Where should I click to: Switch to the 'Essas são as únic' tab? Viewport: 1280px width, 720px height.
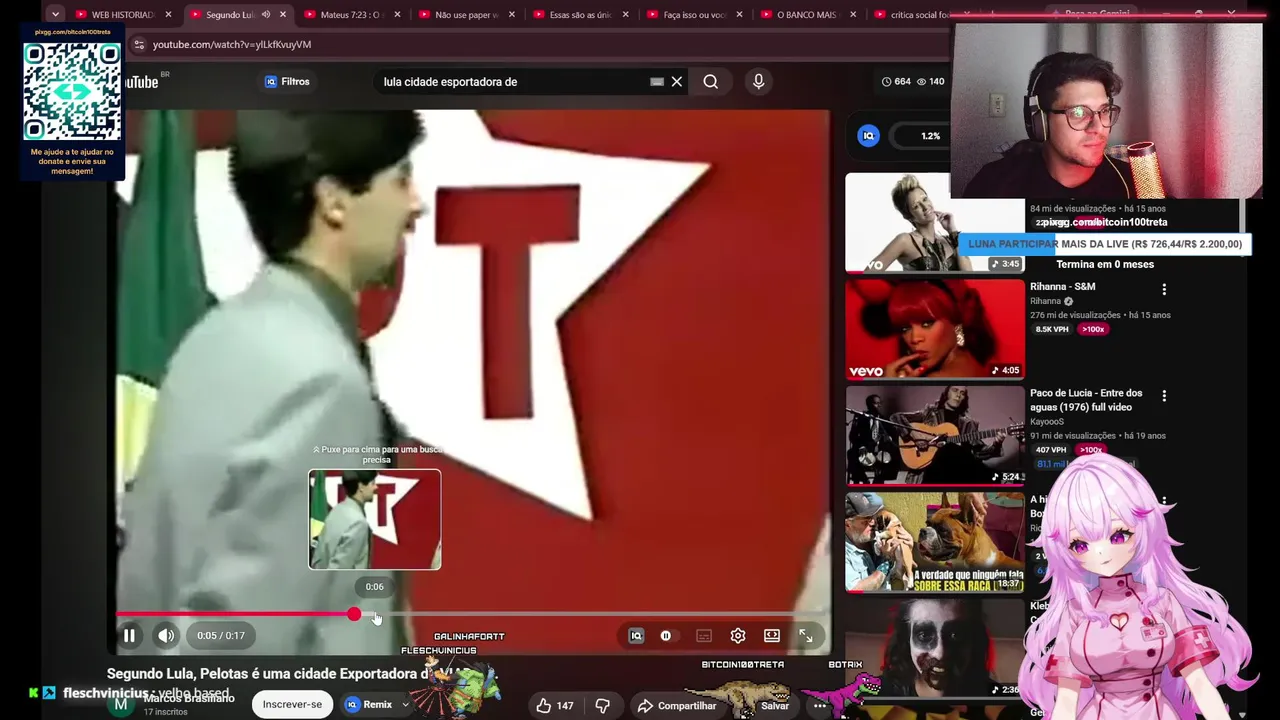click(580, 15)
